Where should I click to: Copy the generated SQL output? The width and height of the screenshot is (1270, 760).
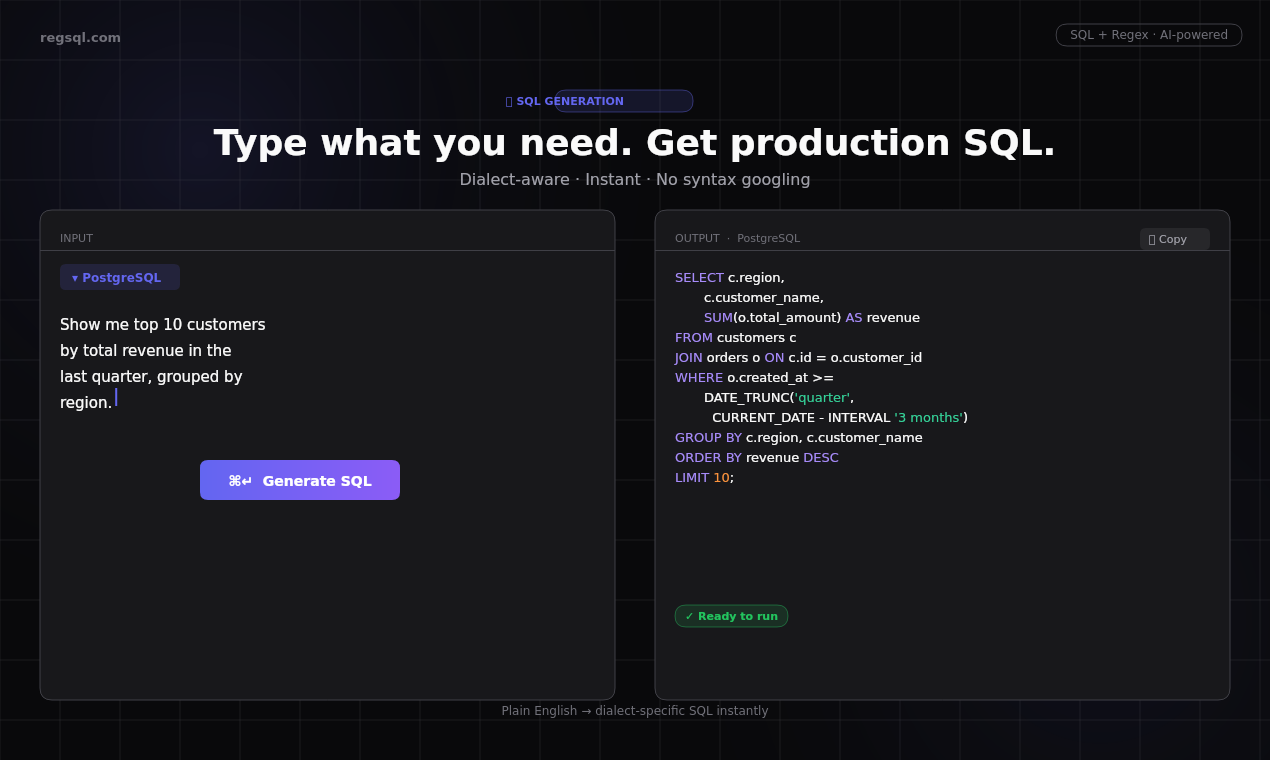[1174, 239]
